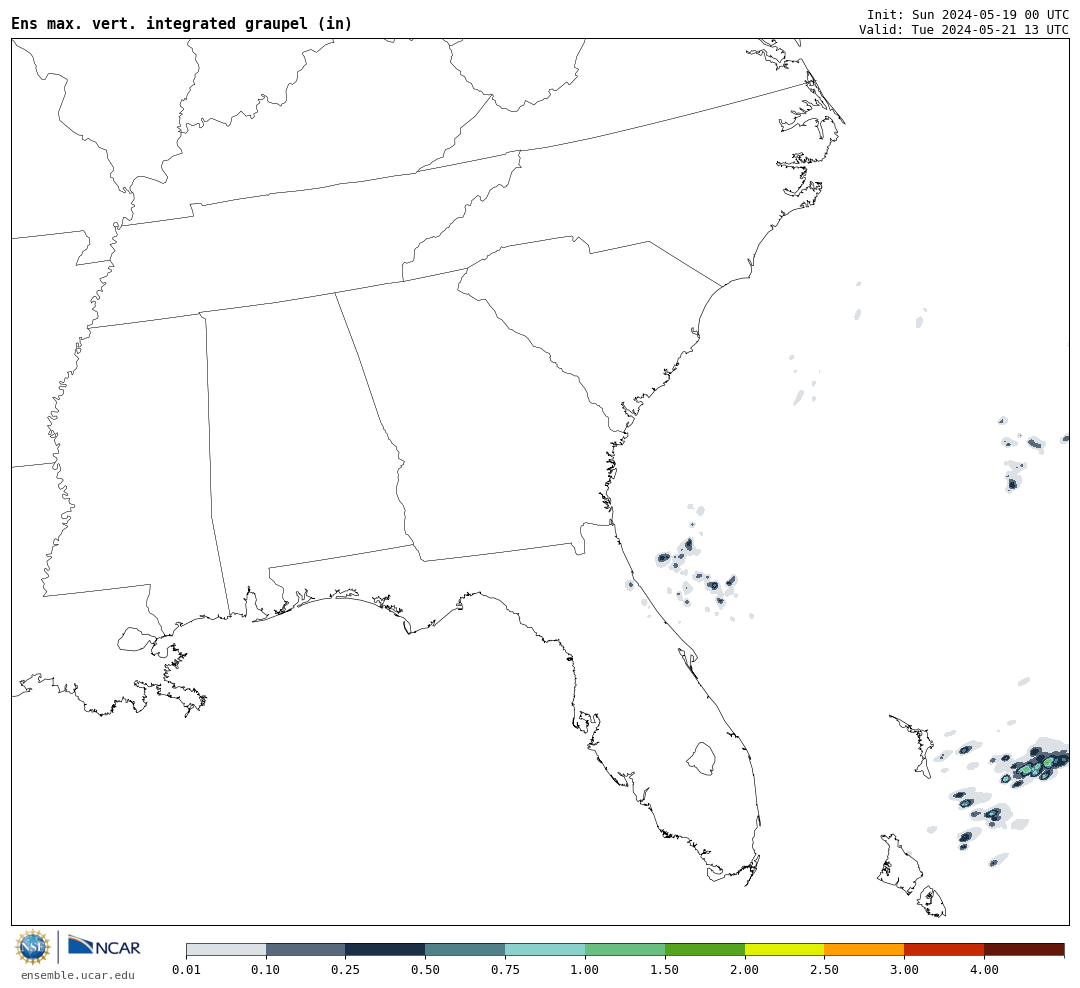Select the dark maroon swatch above 4.00

click(1024, 949)
